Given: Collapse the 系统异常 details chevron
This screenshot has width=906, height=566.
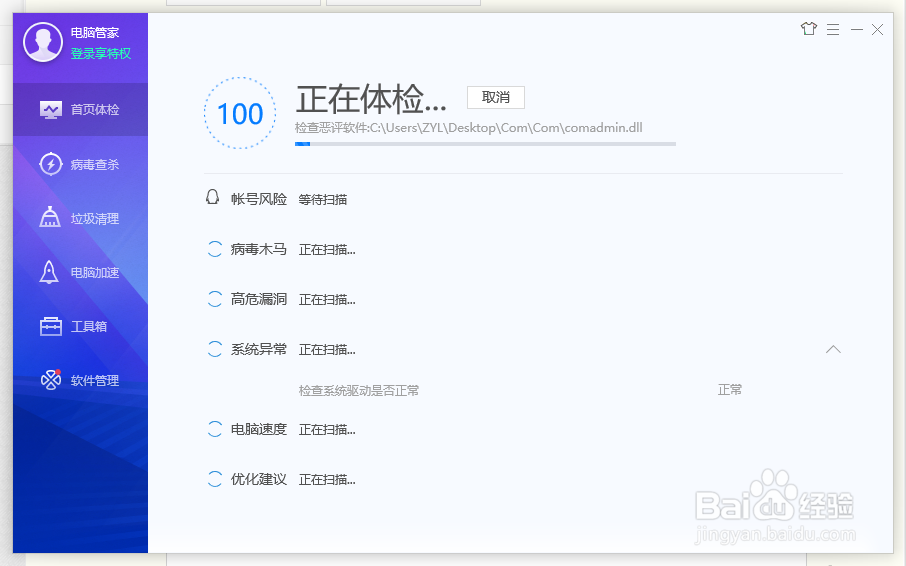Looking at the screenshot, I should pos(833,349).
